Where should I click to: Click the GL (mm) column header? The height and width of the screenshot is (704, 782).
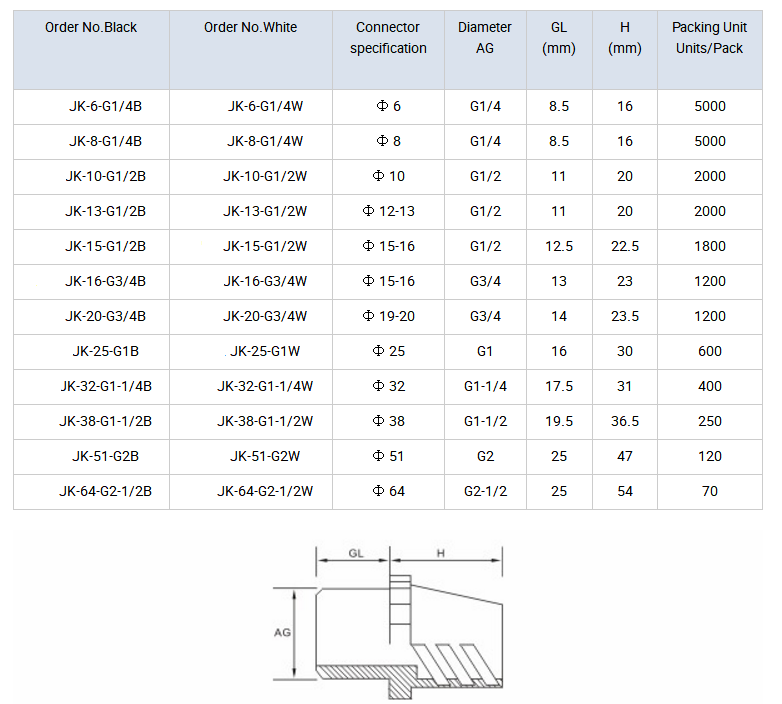558,38
